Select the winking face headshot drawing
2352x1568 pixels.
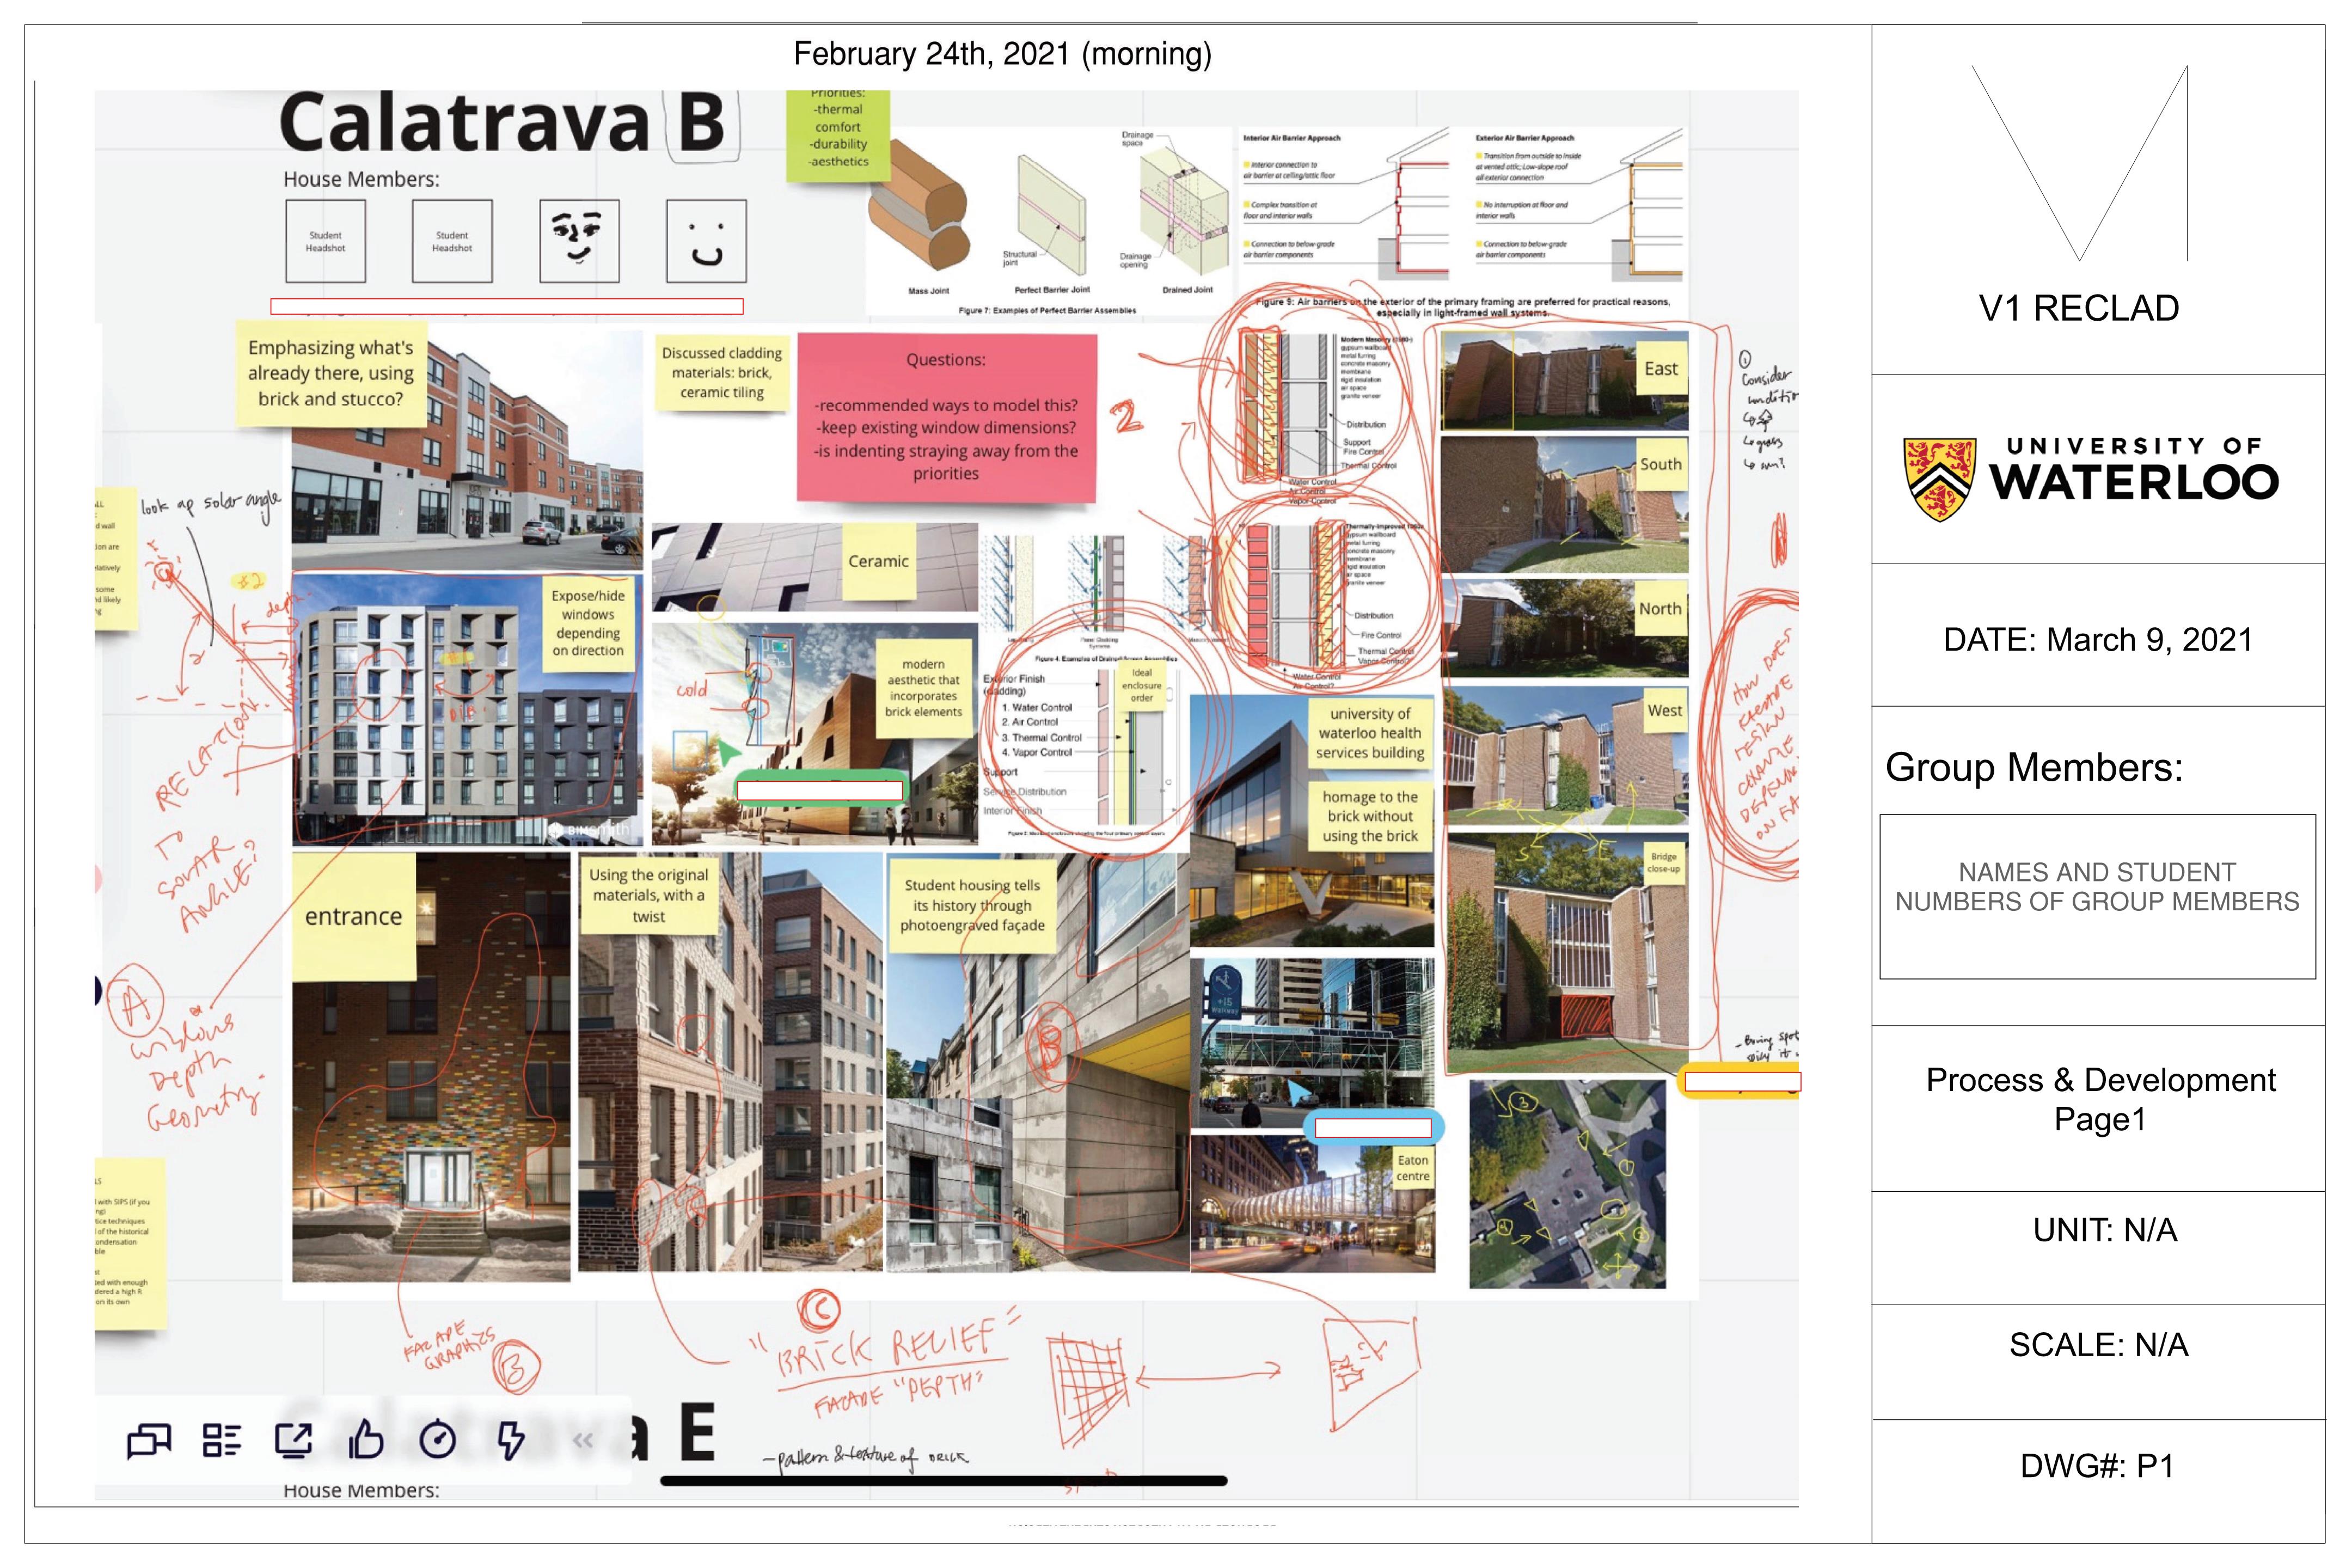tap(579, 241)
